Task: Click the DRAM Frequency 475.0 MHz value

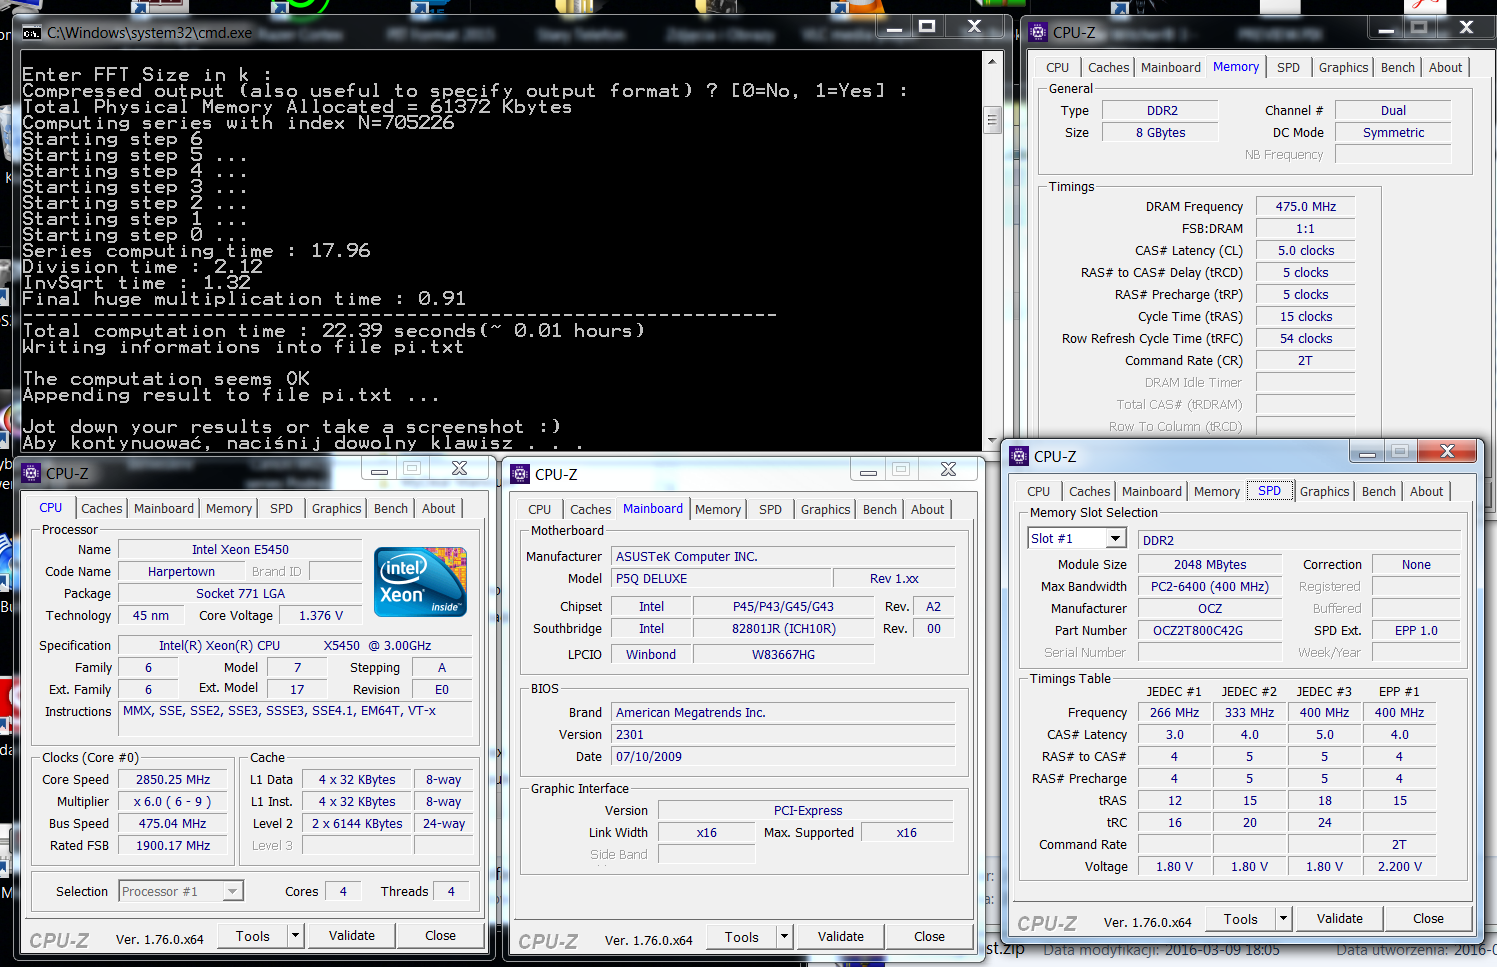Action: coord(1305,206)
